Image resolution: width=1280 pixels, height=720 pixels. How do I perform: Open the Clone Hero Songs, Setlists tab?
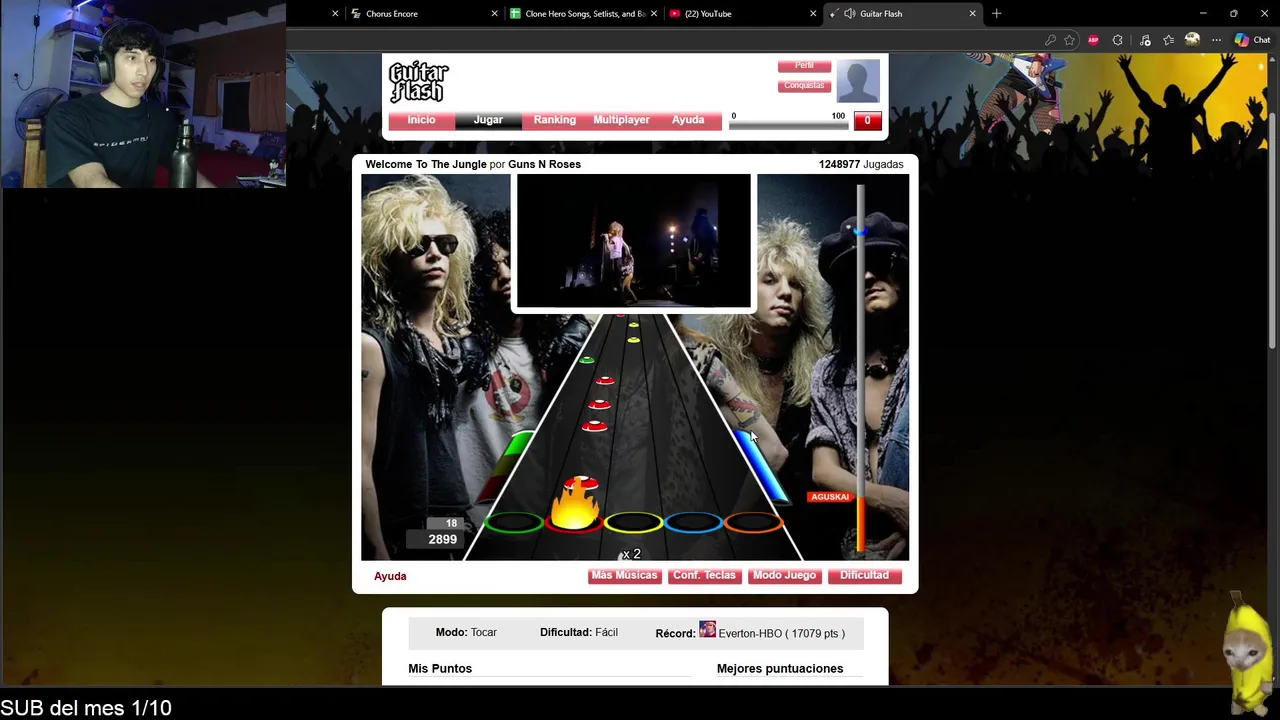[585, 14]
